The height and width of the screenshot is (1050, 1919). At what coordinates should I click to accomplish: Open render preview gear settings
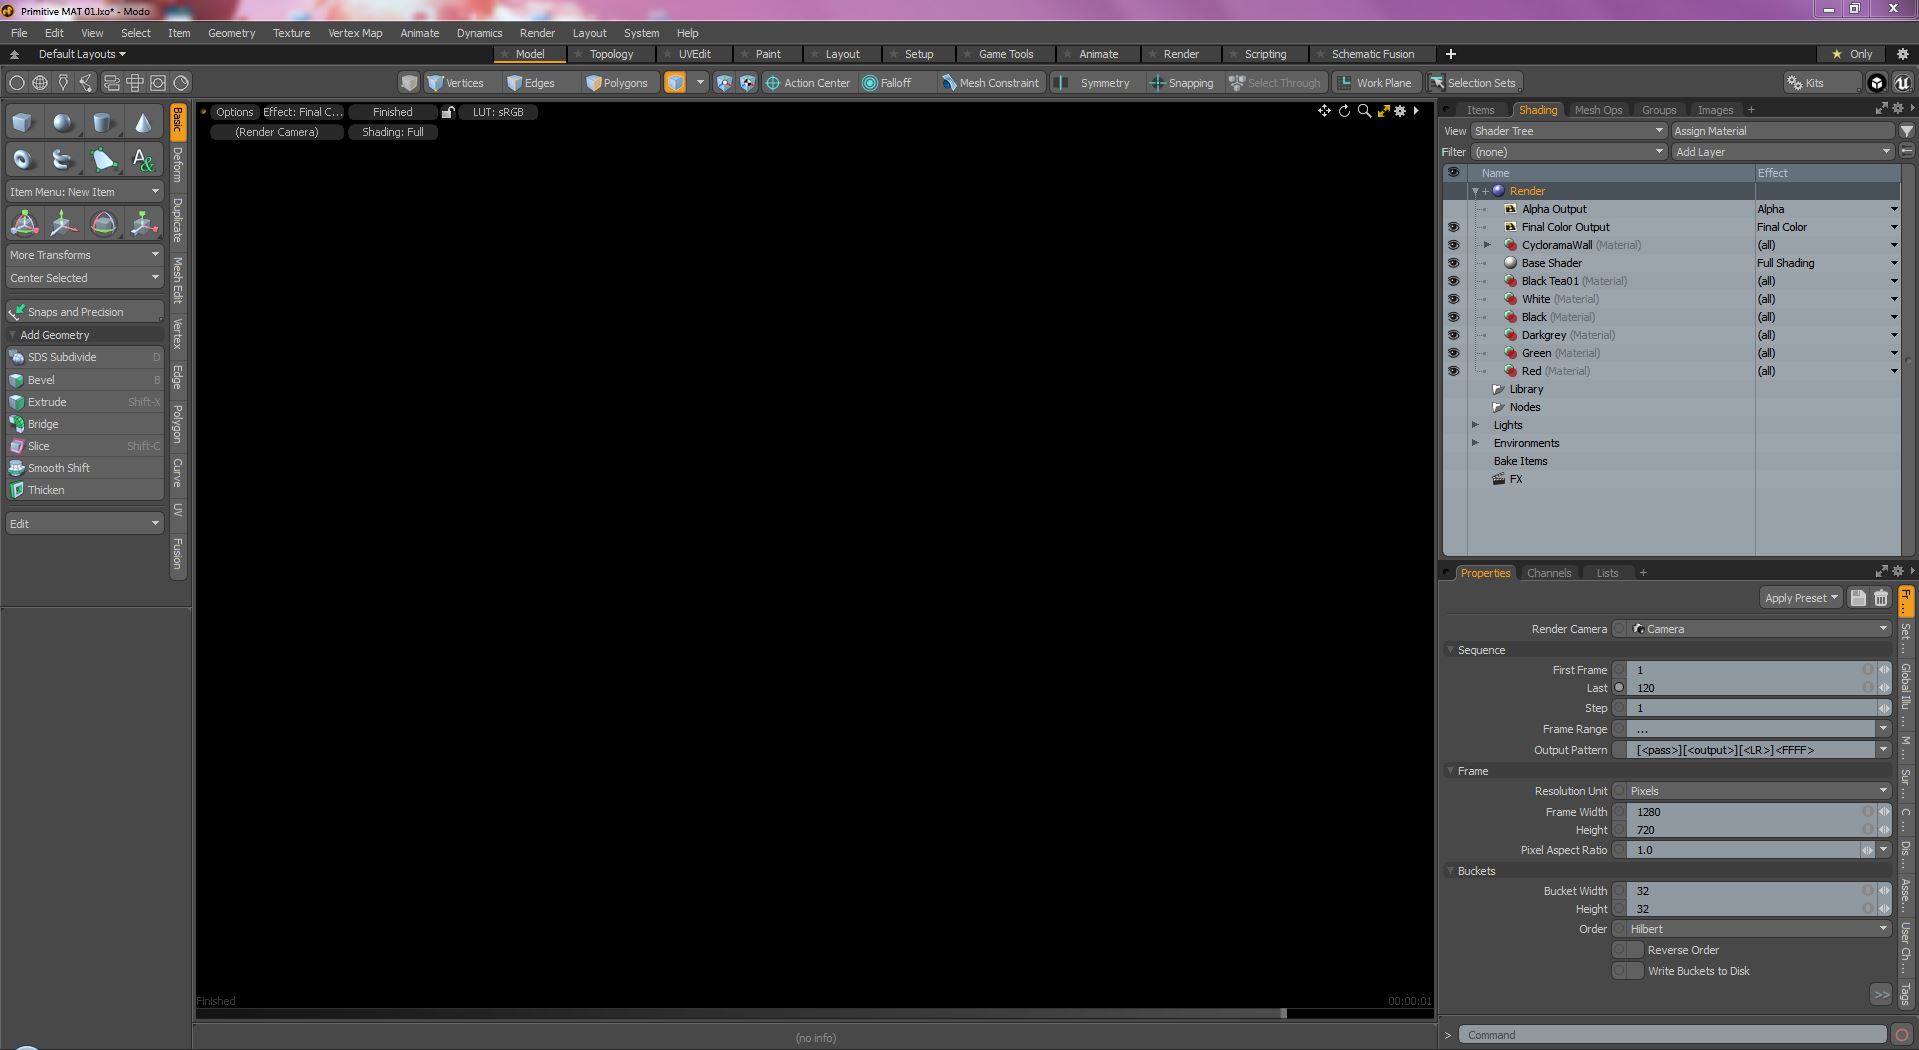[1400, 111]
